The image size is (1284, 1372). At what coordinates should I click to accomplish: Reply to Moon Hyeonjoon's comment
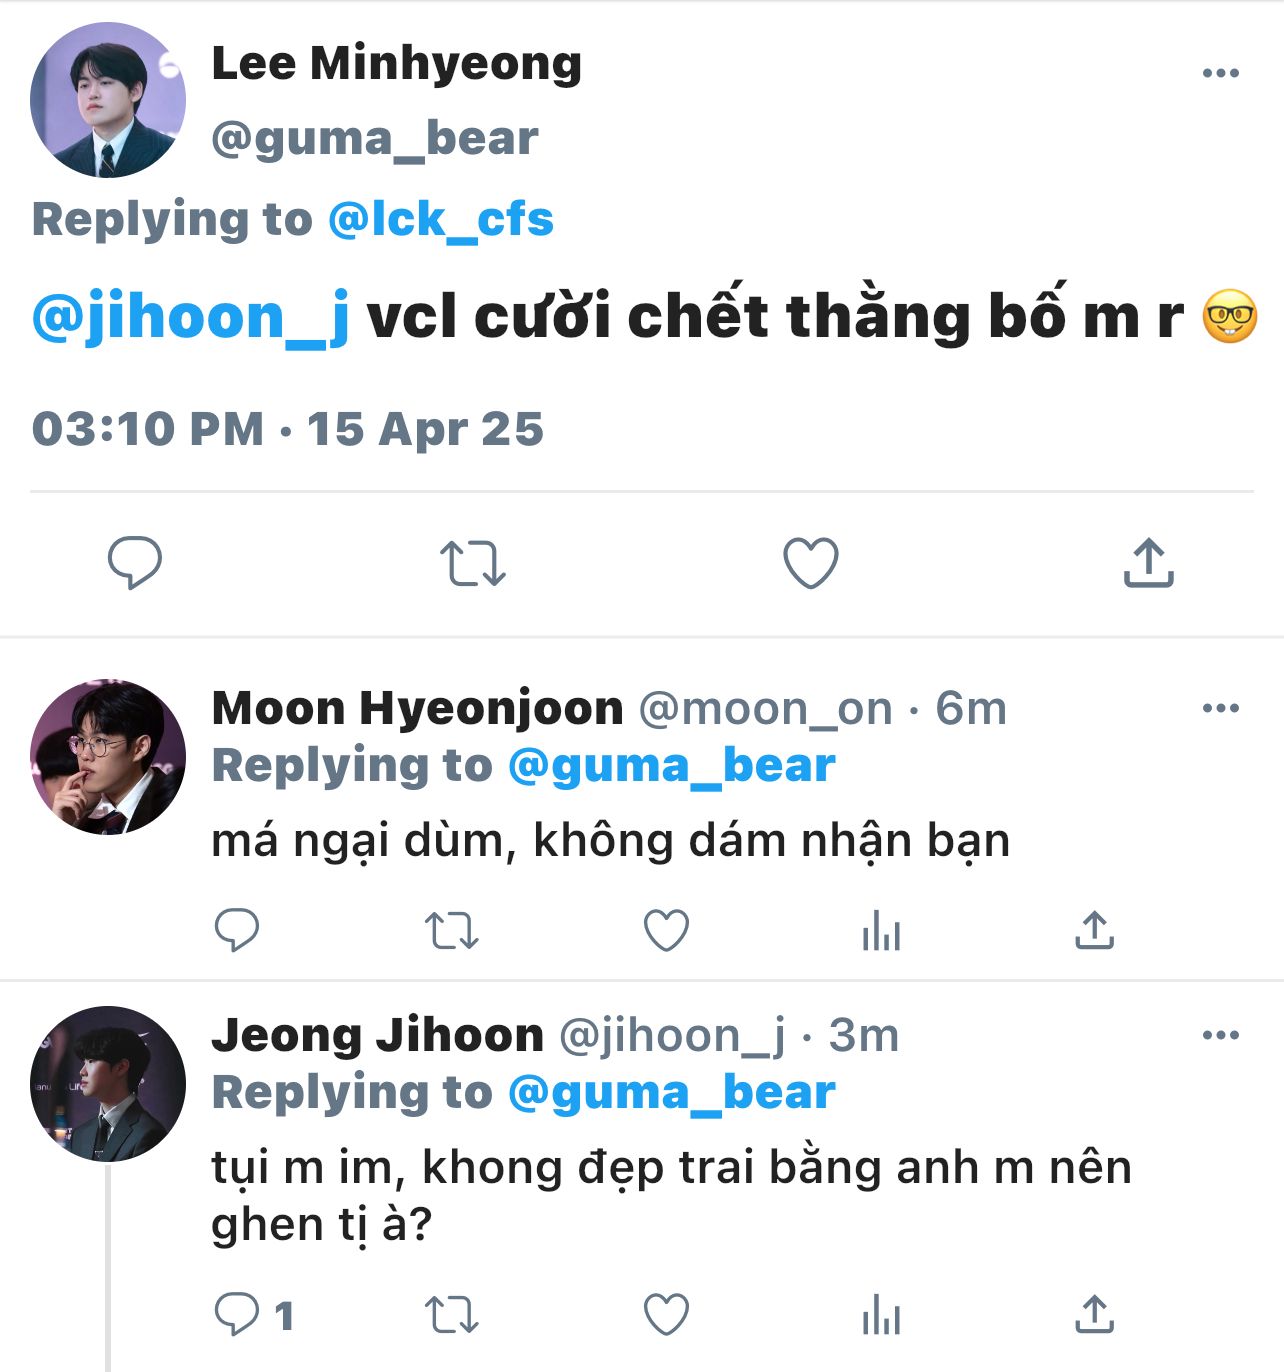[x=237, y=930]
